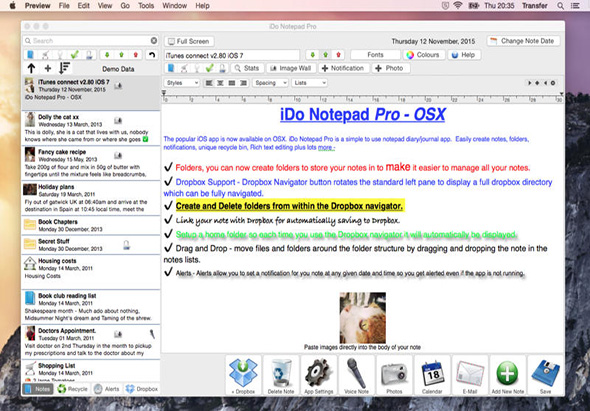Image resolution: width=590 pixels, height=411 pixels.
Task: Toggle the blue note icon in the editor toolbar
Action: point(171,68)
